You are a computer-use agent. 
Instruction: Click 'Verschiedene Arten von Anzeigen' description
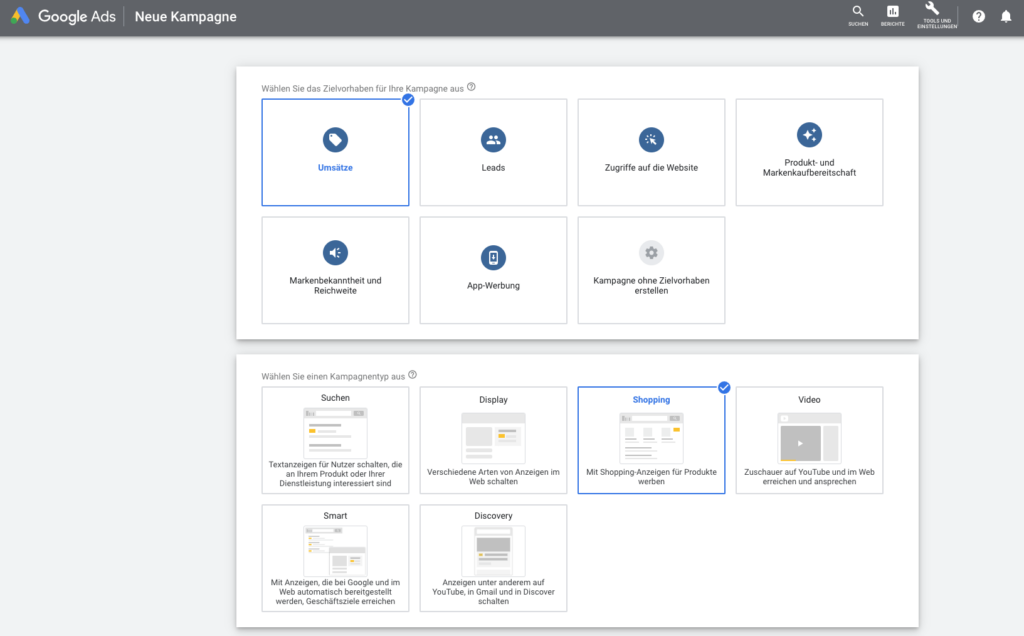point(493,477)
